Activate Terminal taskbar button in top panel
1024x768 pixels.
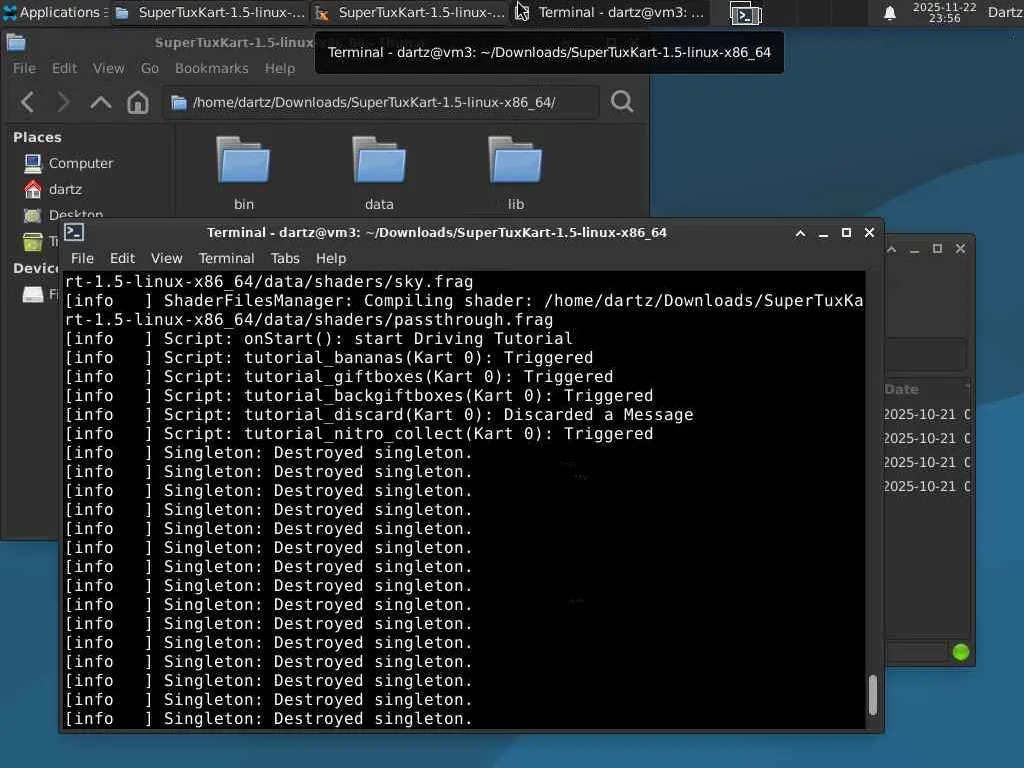click(610, 12)
